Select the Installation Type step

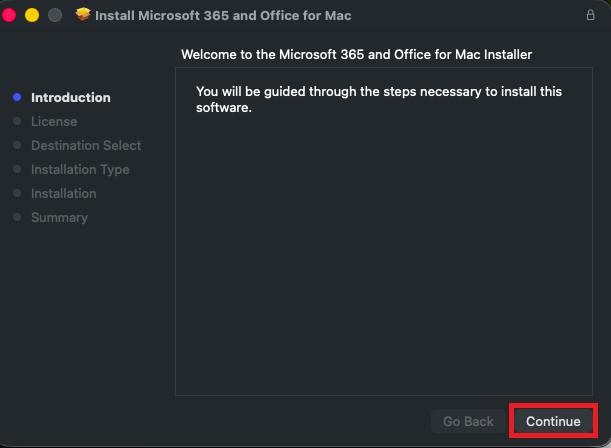(80, 169)
